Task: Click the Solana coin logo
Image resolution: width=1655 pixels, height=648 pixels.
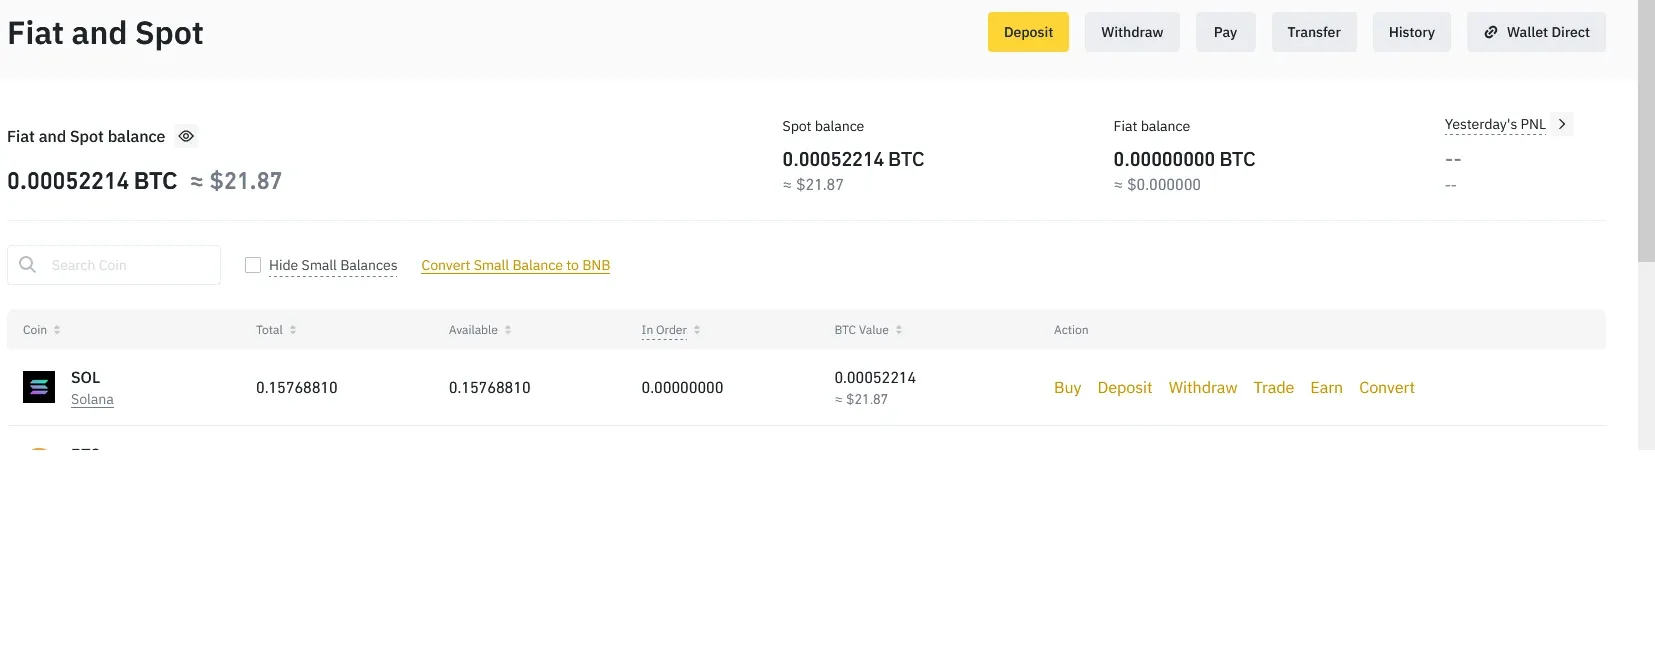Action: click(x=39, y=387)
